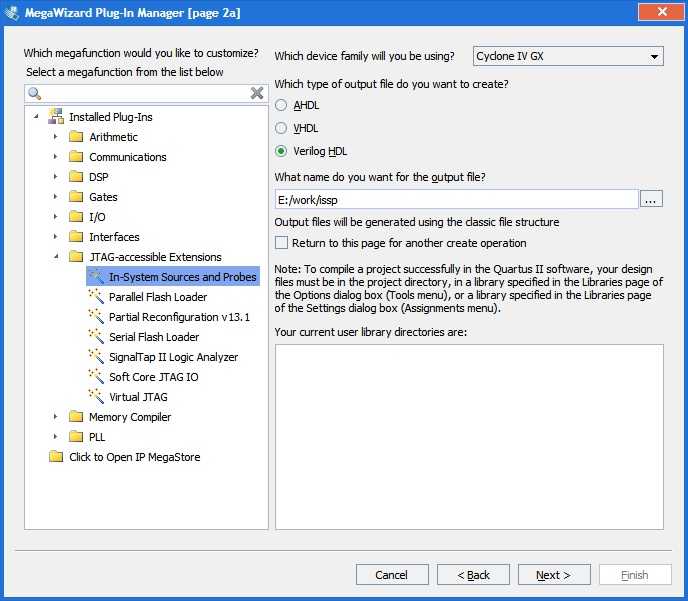The image size is (688, 601).
Task: Click the Installed Plug-Ins label
Action: (111, 117)
